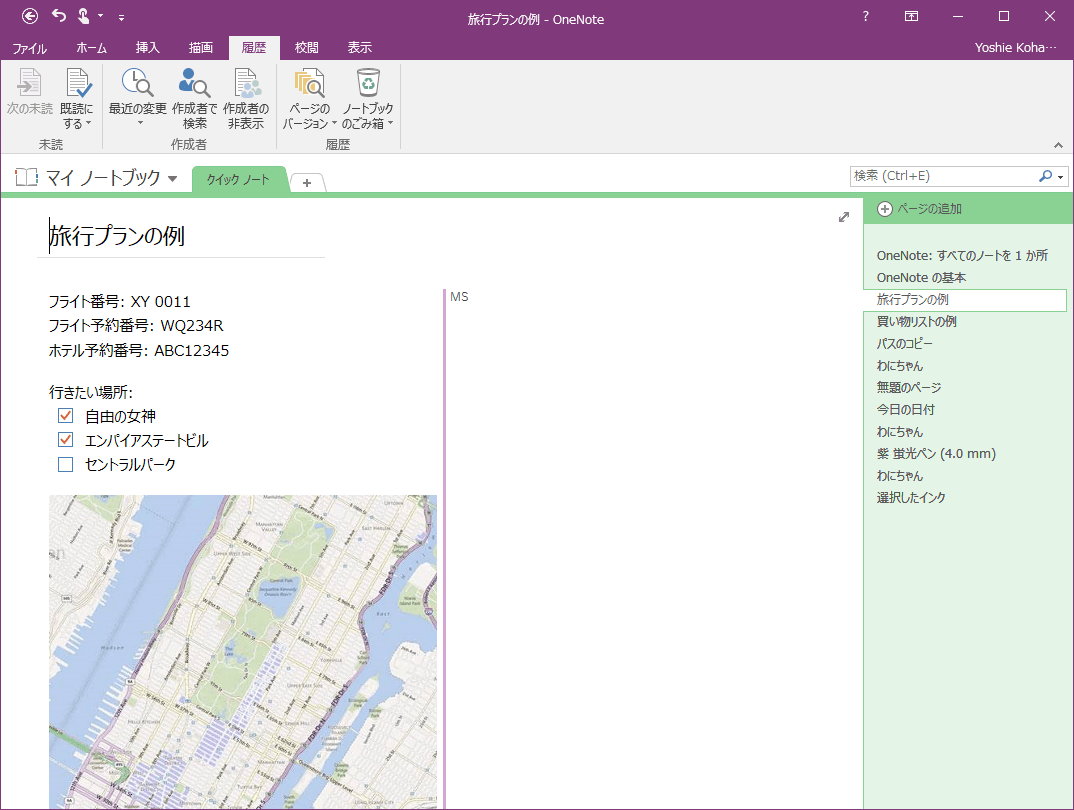Screen dimensions: 1074x810
Task: Click the Back arrow in title bar
Action: click(x=30, y=16)
